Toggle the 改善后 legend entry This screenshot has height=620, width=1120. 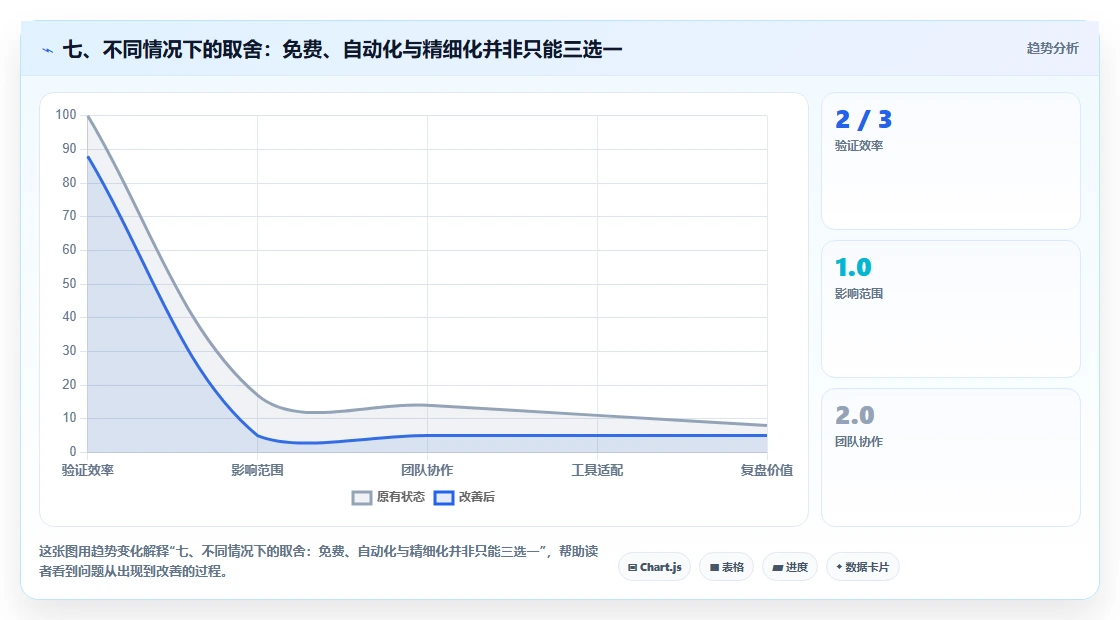(x=464, y=497)
